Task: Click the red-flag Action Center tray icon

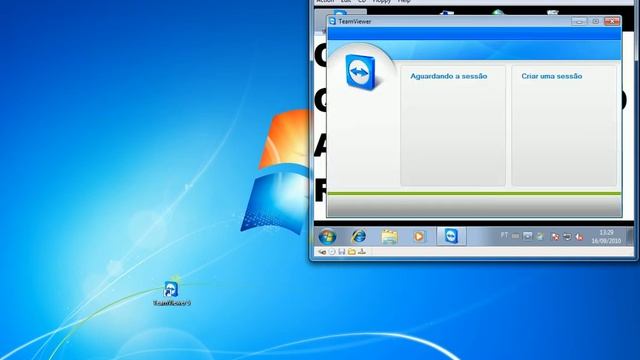Action: click(x=555, y=237)
